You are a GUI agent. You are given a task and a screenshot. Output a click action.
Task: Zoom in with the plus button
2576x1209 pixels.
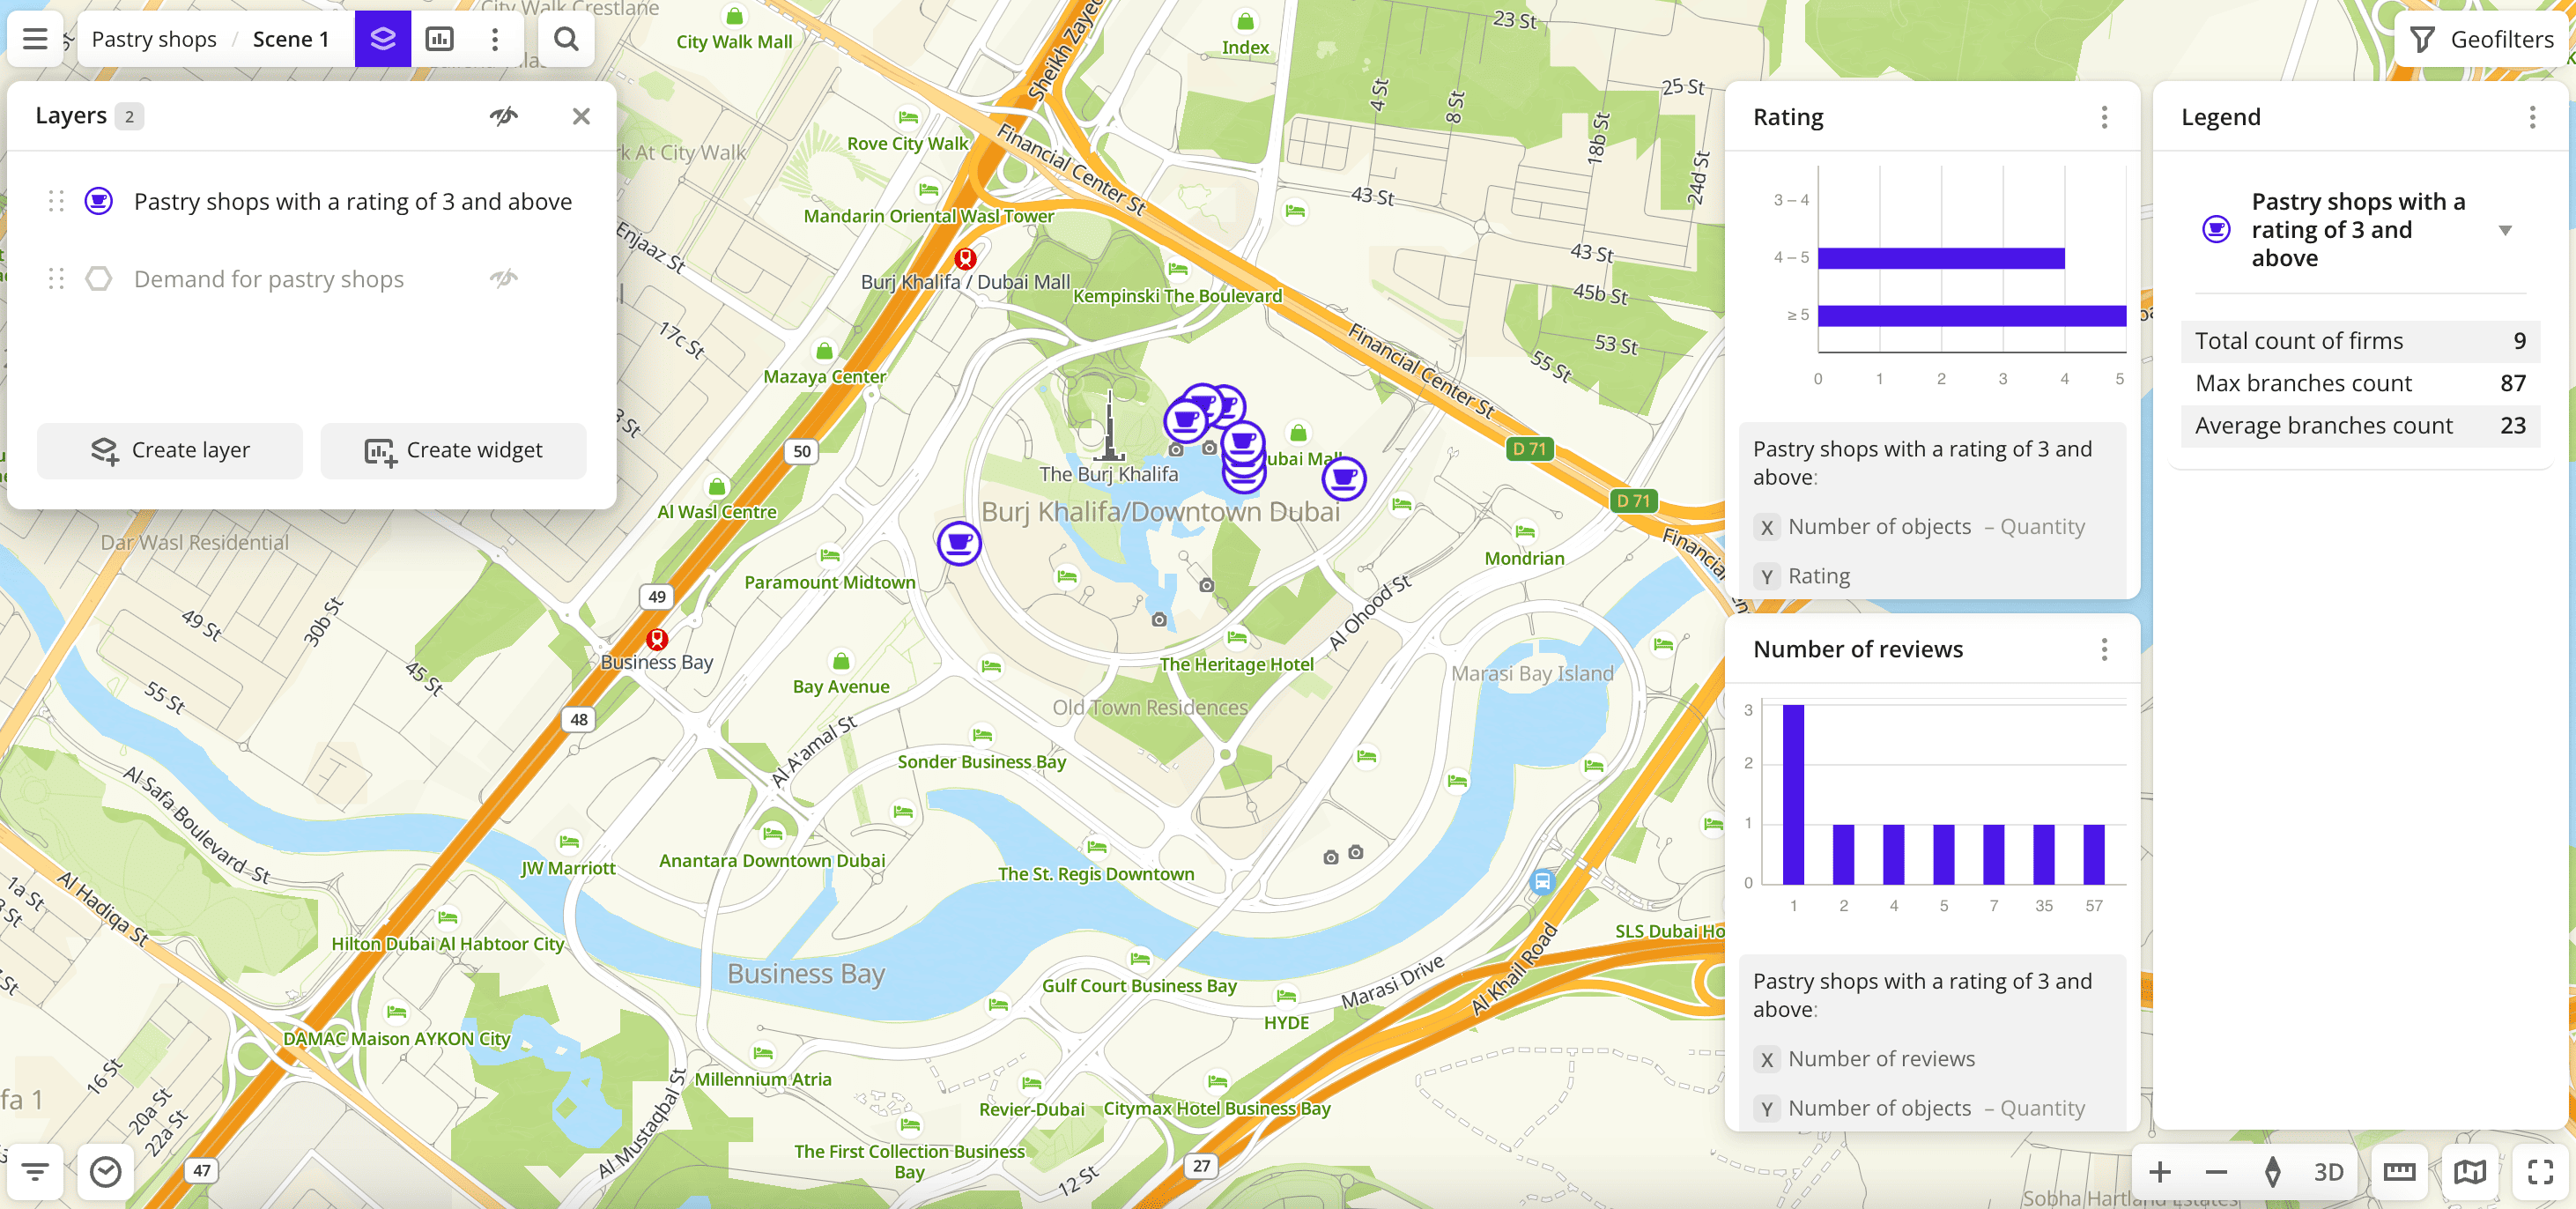(x=2159, y=1171)
